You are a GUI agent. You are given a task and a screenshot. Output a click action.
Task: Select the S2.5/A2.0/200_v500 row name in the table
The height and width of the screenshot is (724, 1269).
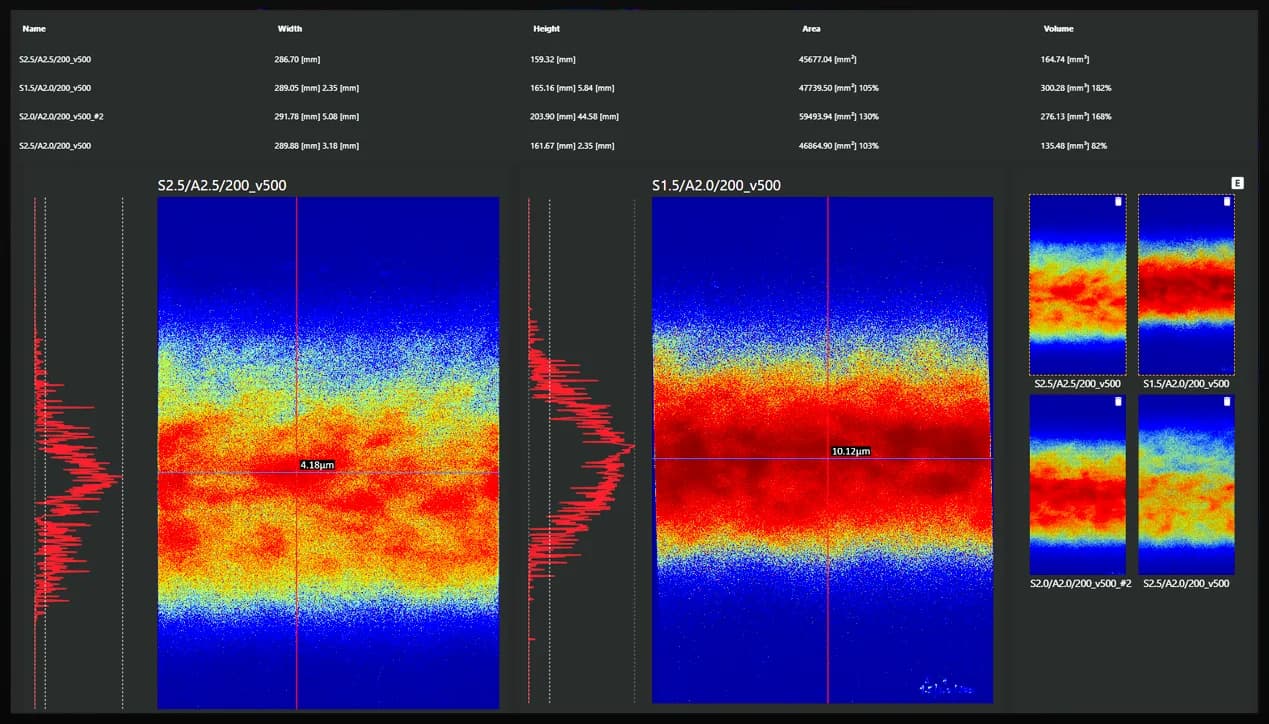click(x=55, y=146)
